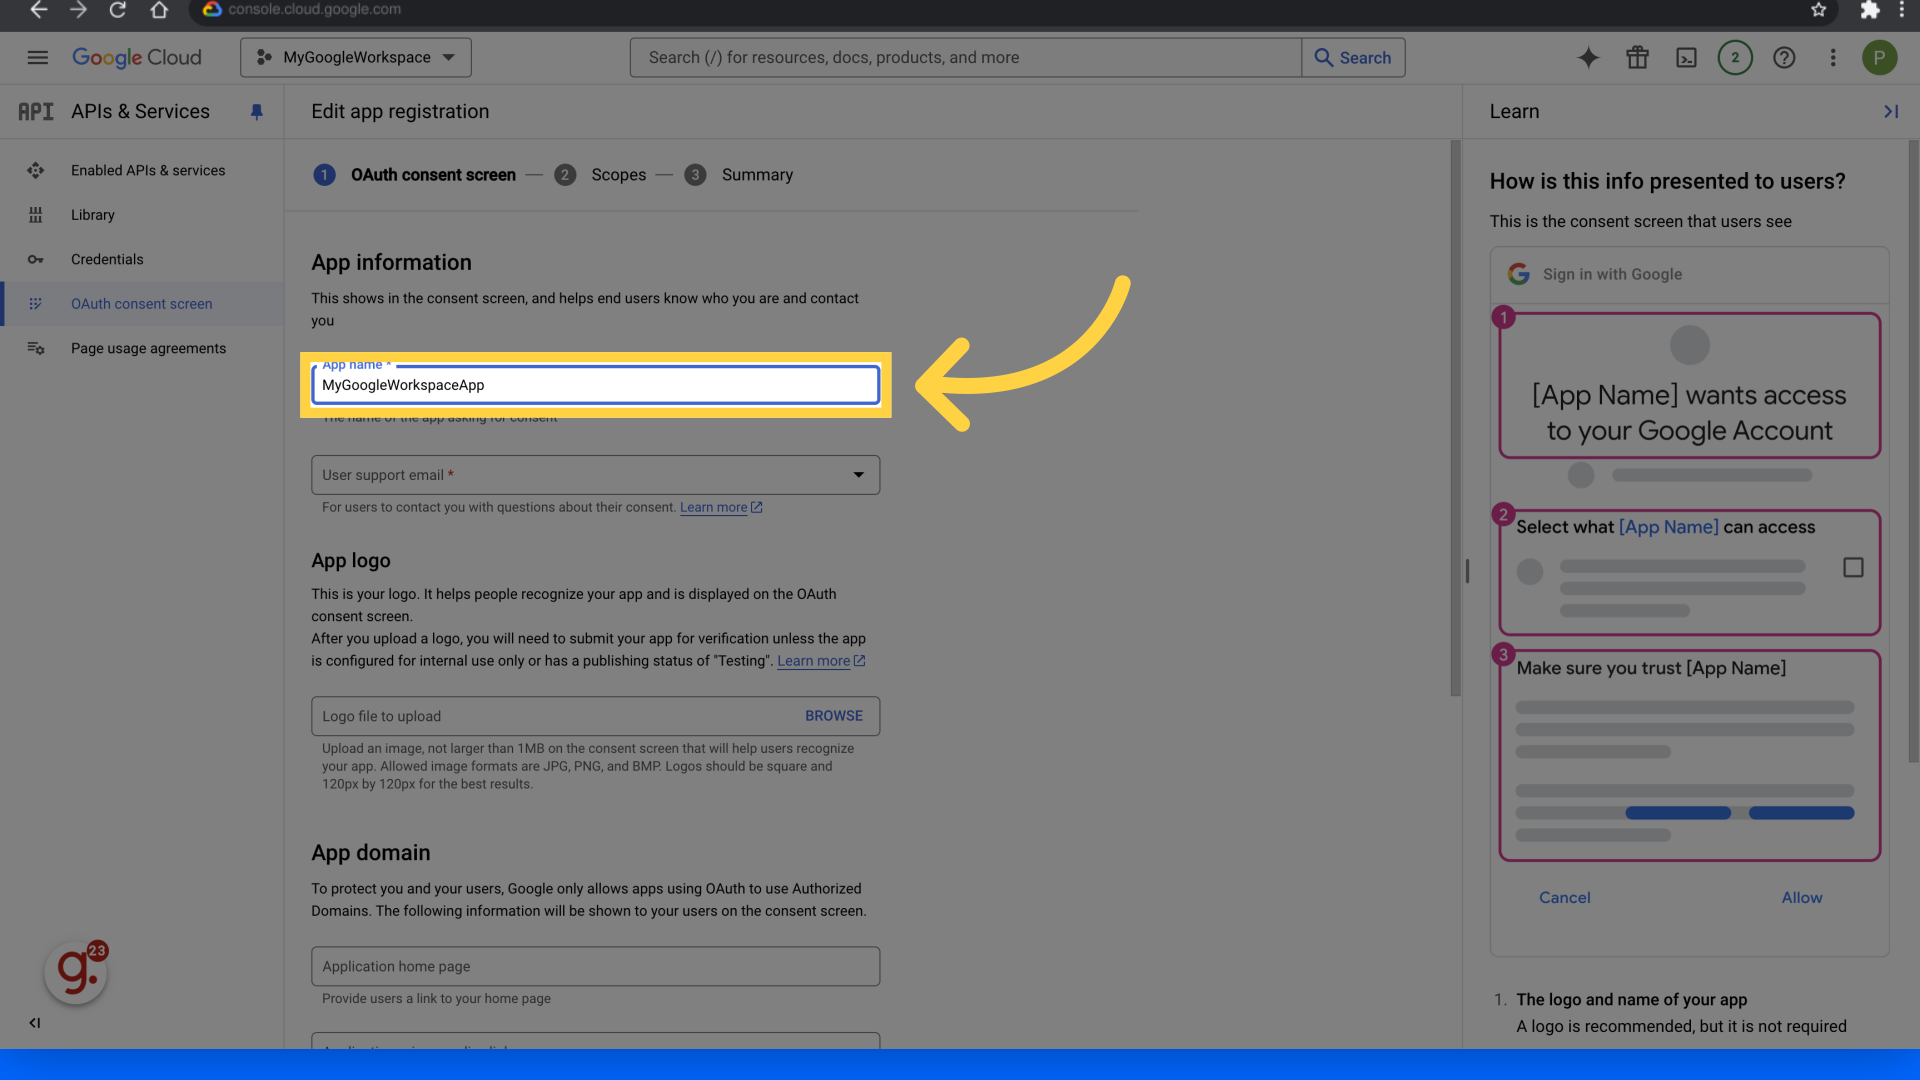Toggle the checkbox in the consent preview
1920x1080 pixels.
(x=1853, y=568)
